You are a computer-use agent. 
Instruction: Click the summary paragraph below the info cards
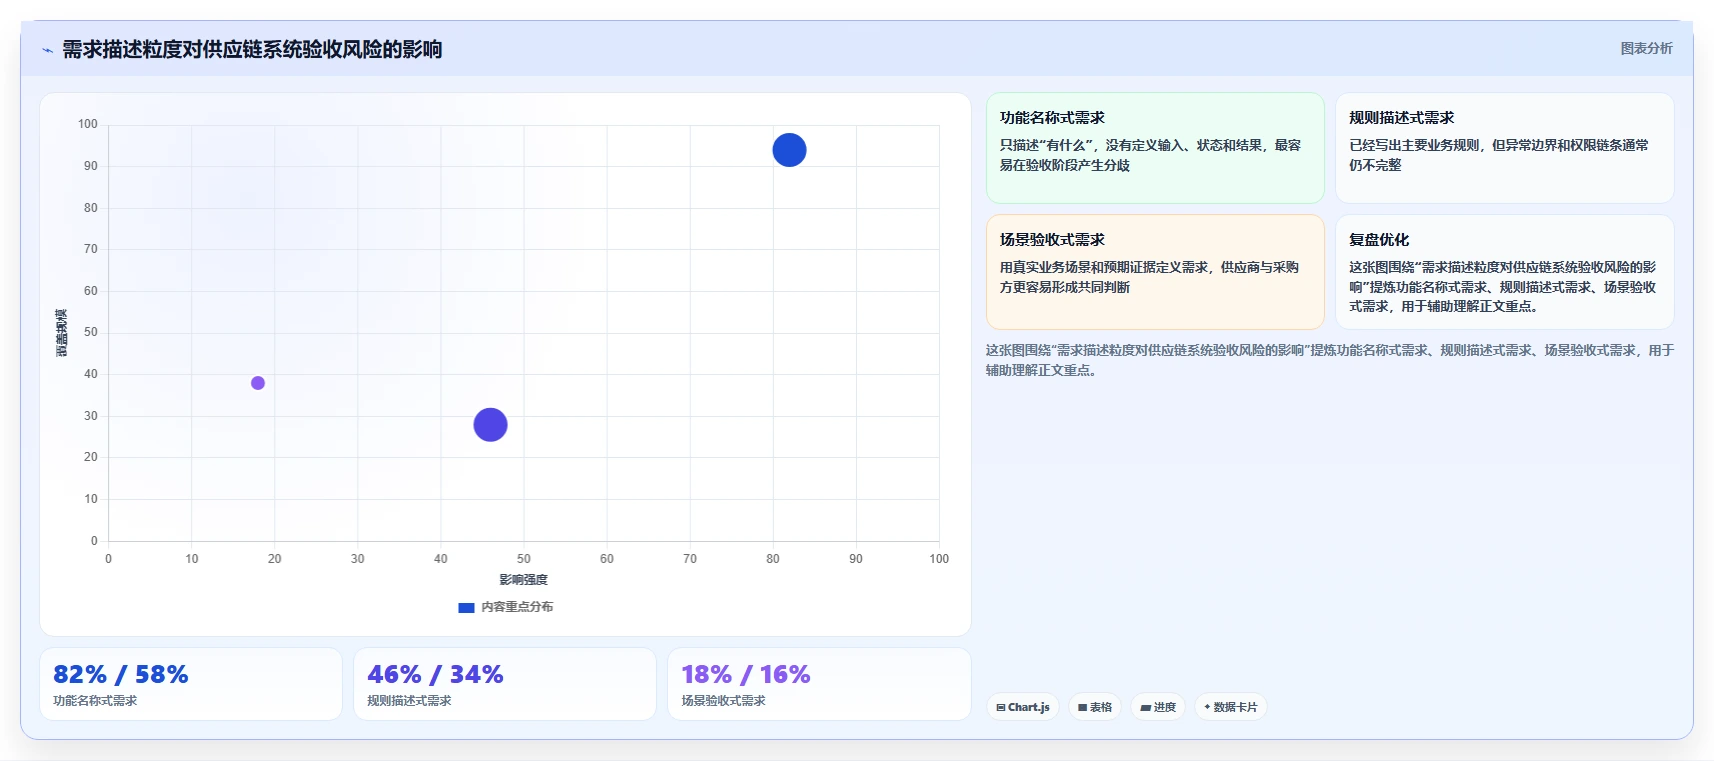(1329, 360)
